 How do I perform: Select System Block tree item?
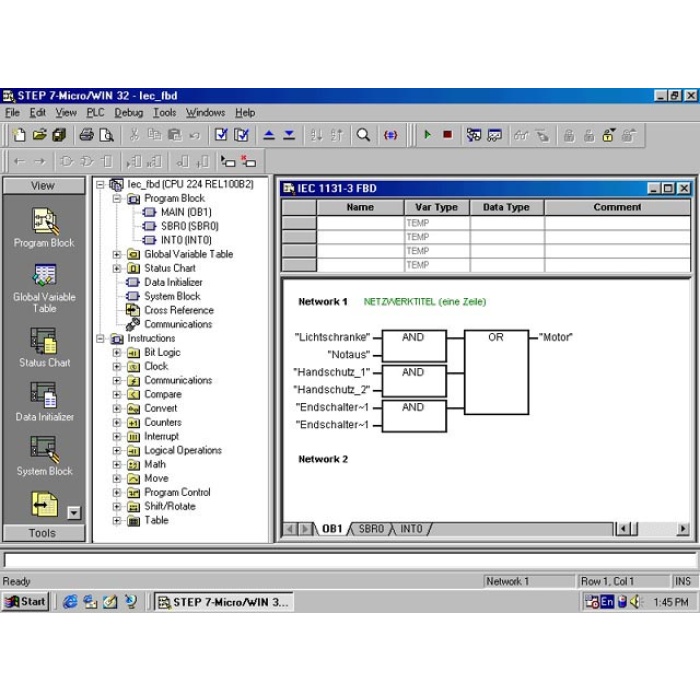click(x=172, y=296)
